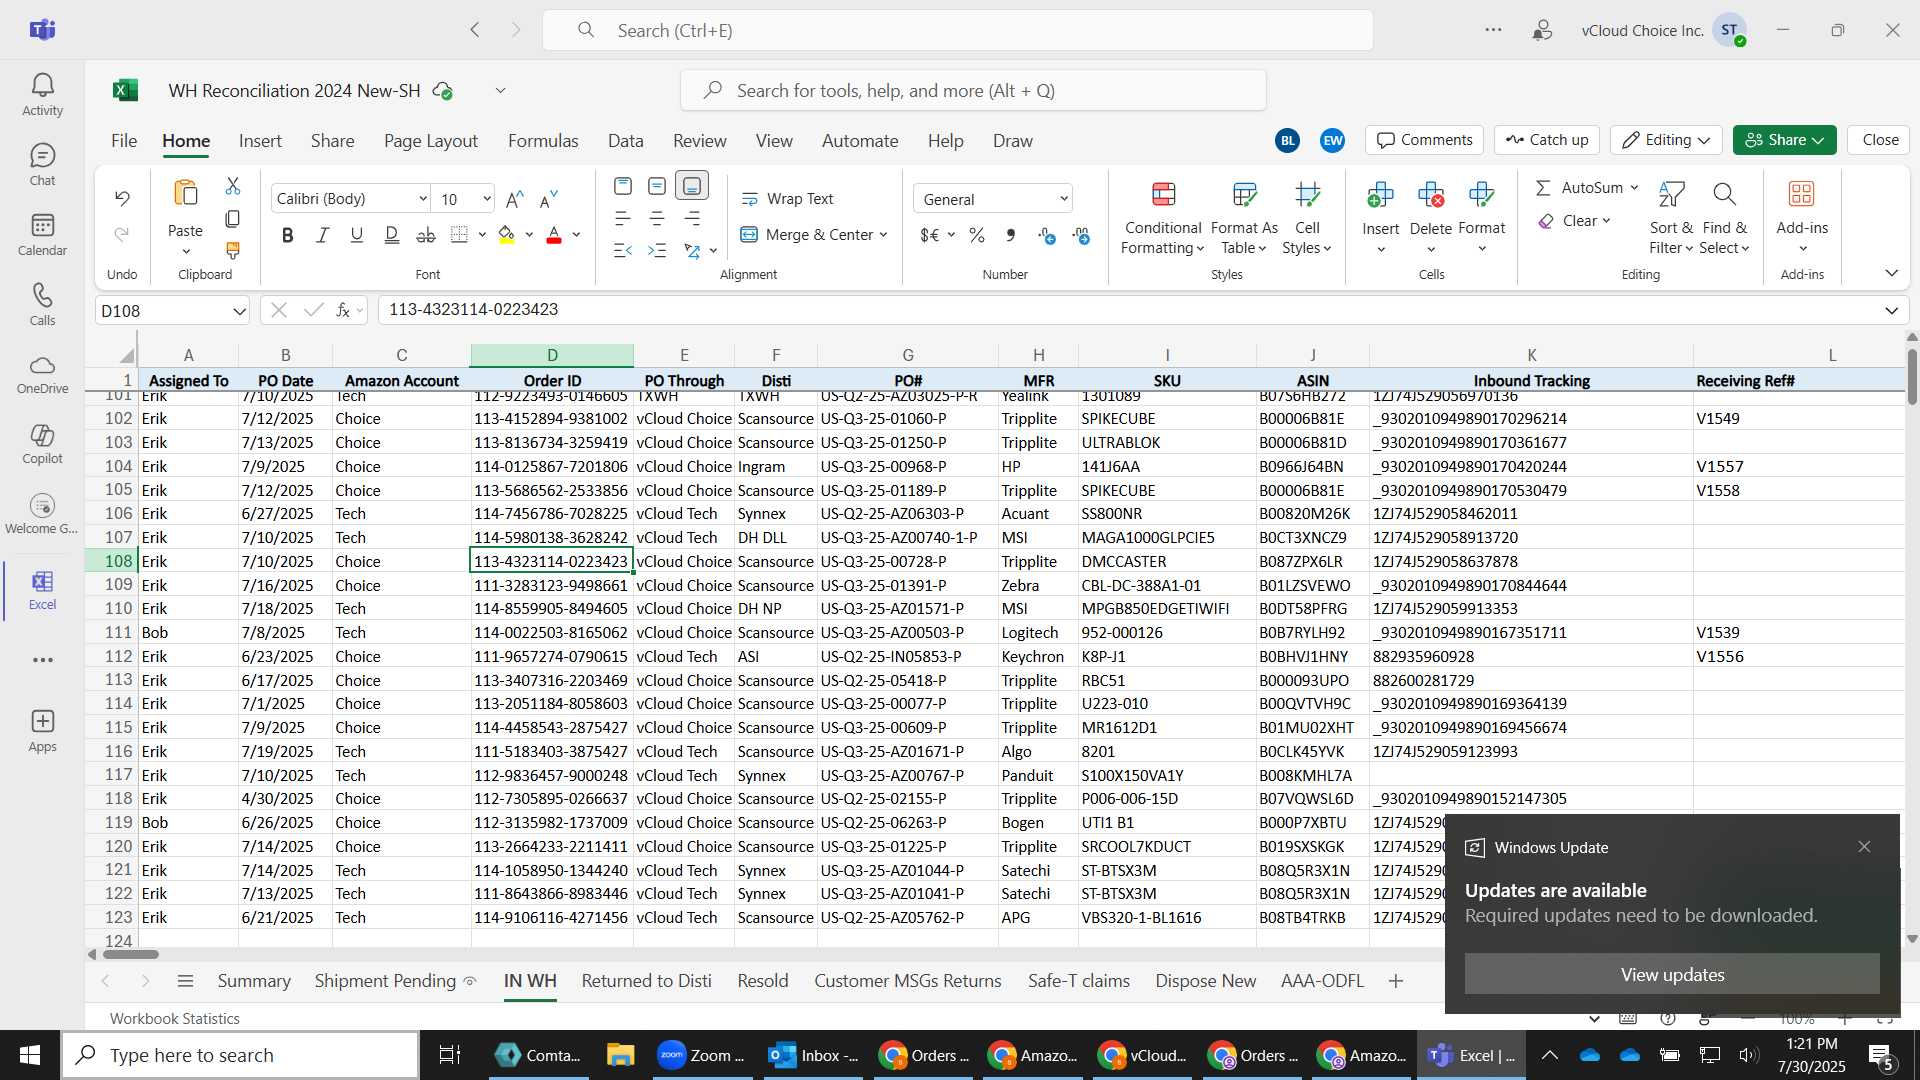Open Workbook Statistics in status bar
The height and width of the screenshot is (1080, 1920).
click(x=175, y=1018)
